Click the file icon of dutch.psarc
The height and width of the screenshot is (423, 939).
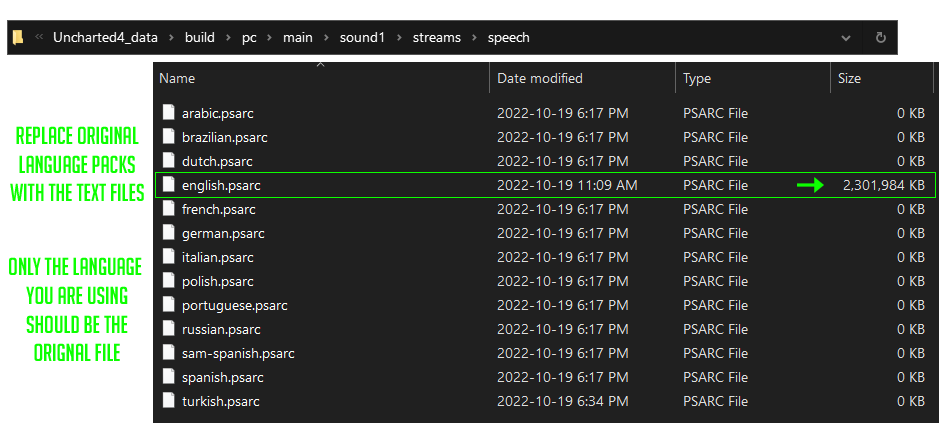click(169, 161)
